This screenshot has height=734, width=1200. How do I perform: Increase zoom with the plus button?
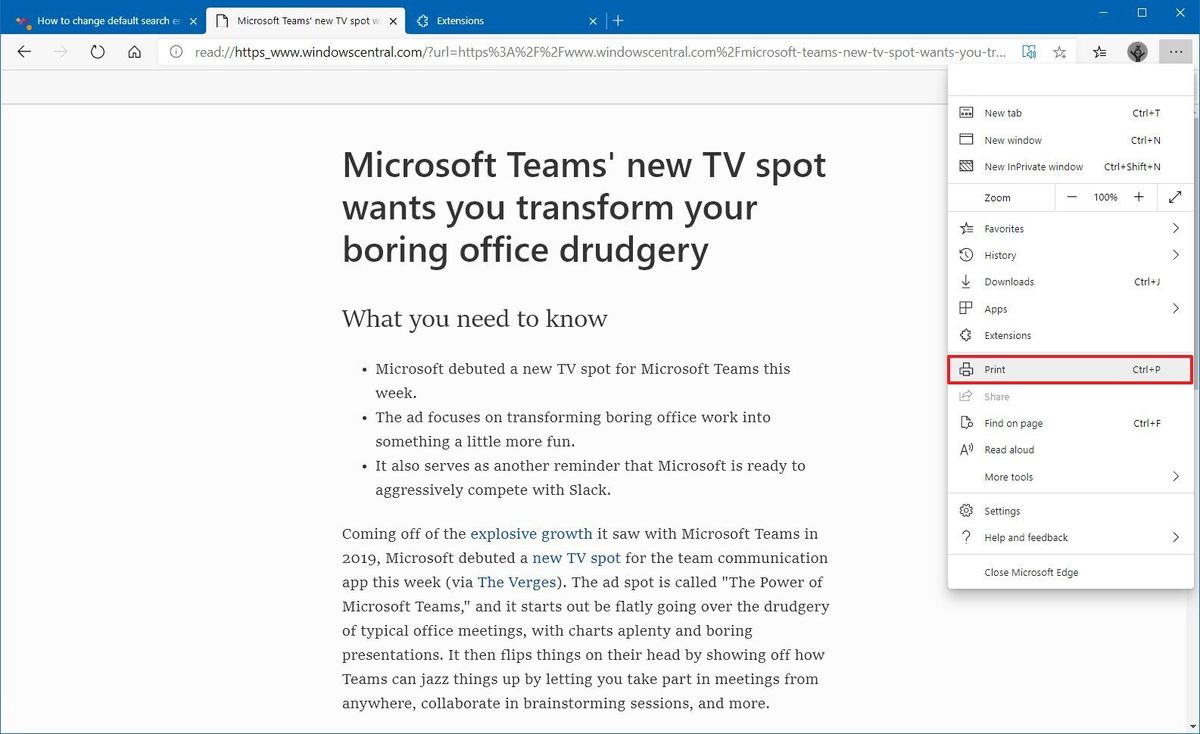[x=1138, y=197]
